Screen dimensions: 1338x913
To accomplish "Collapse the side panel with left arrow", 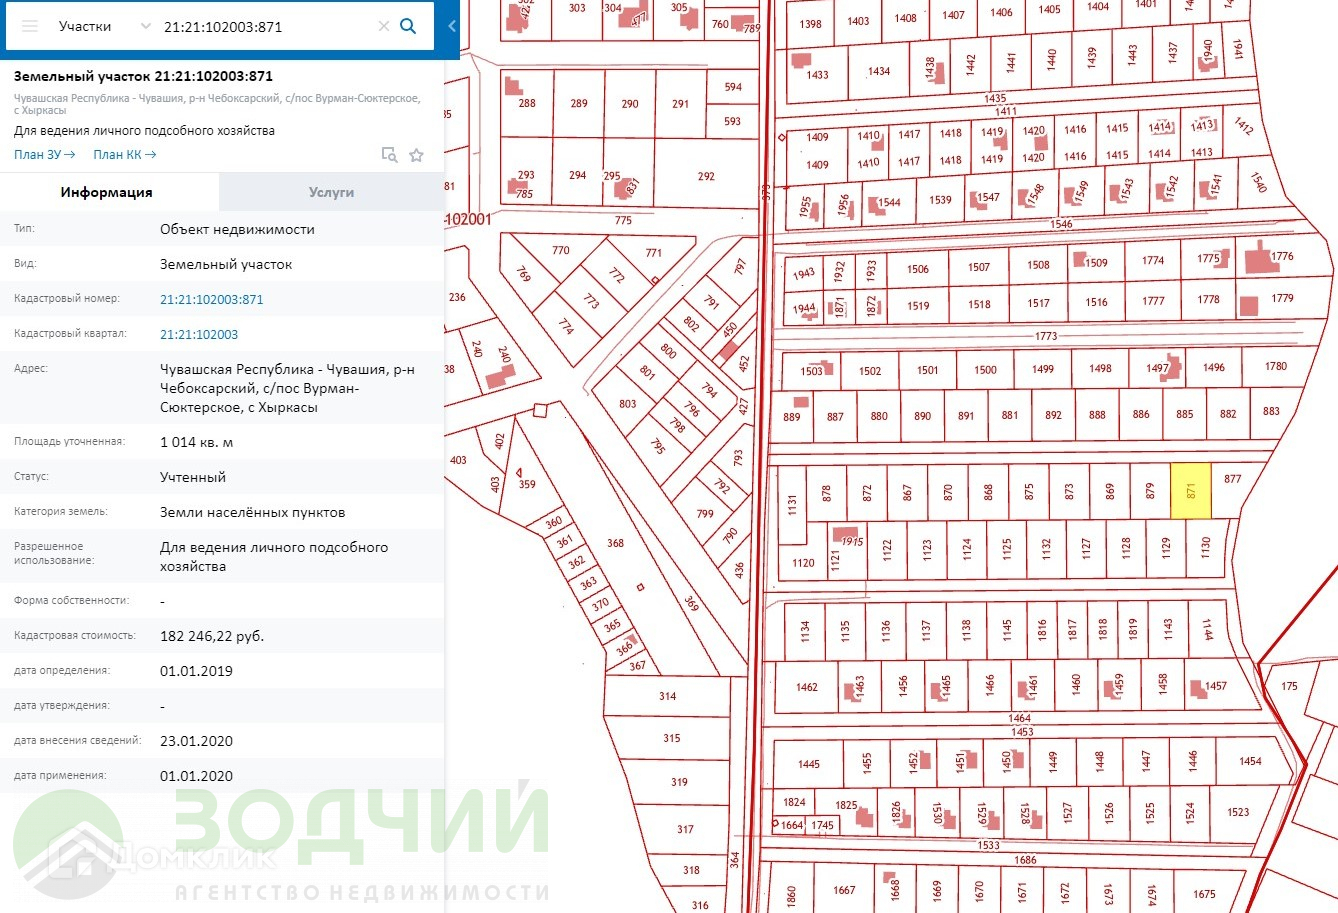I will [x=452, y=27].
